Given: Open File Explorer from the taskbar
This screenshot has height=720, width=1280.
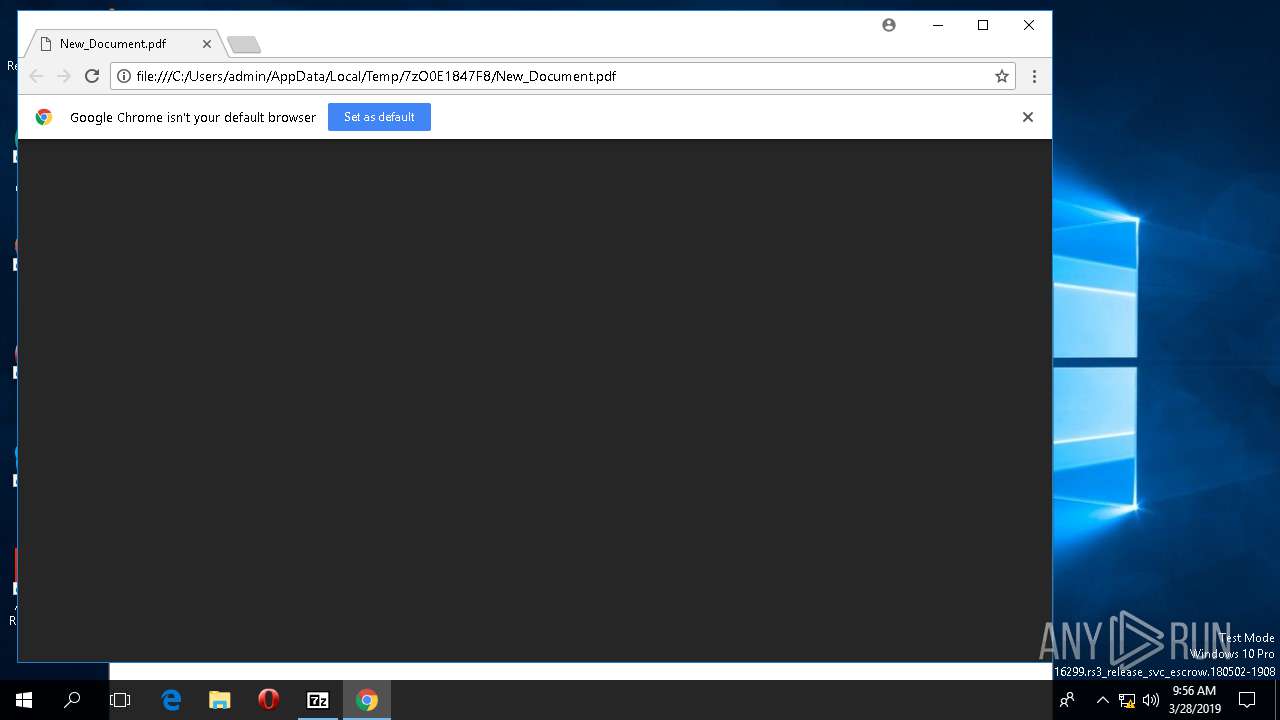Looking at the screenshot, I should click(x=220, y=700).
